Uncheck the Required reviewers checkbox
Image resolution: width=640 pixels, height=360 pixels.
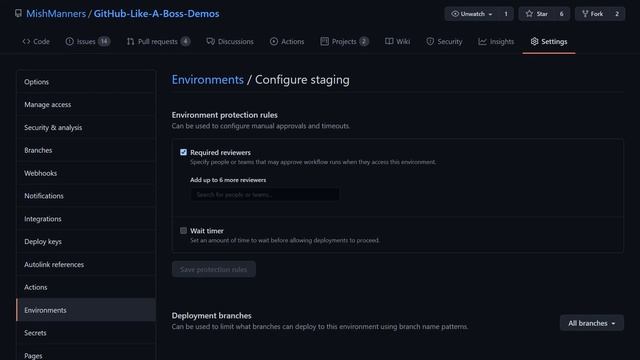click(x=183, y=152)
